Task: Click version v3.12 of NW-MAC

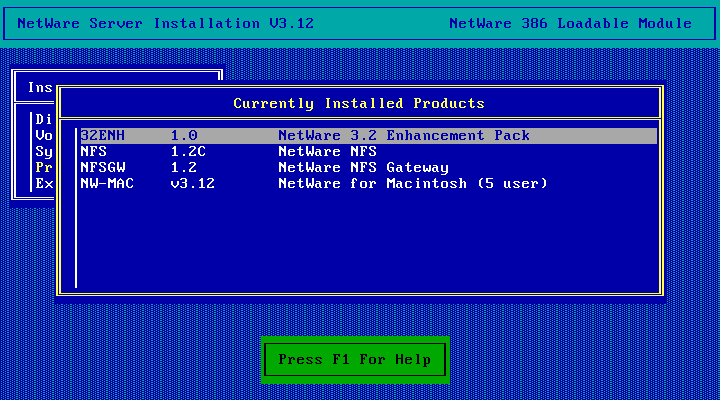Action: pos(193,184)
